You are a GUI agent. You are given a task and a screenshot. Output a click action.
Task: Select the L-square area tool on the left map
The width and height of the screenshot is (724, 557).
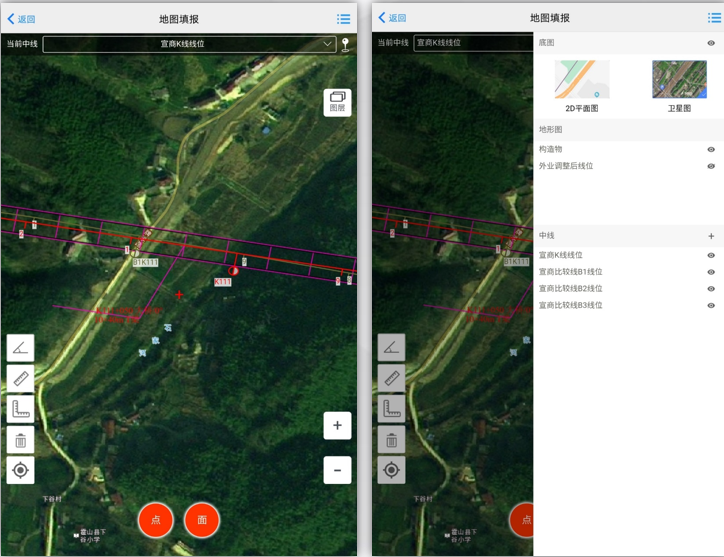tap(20, 409)
